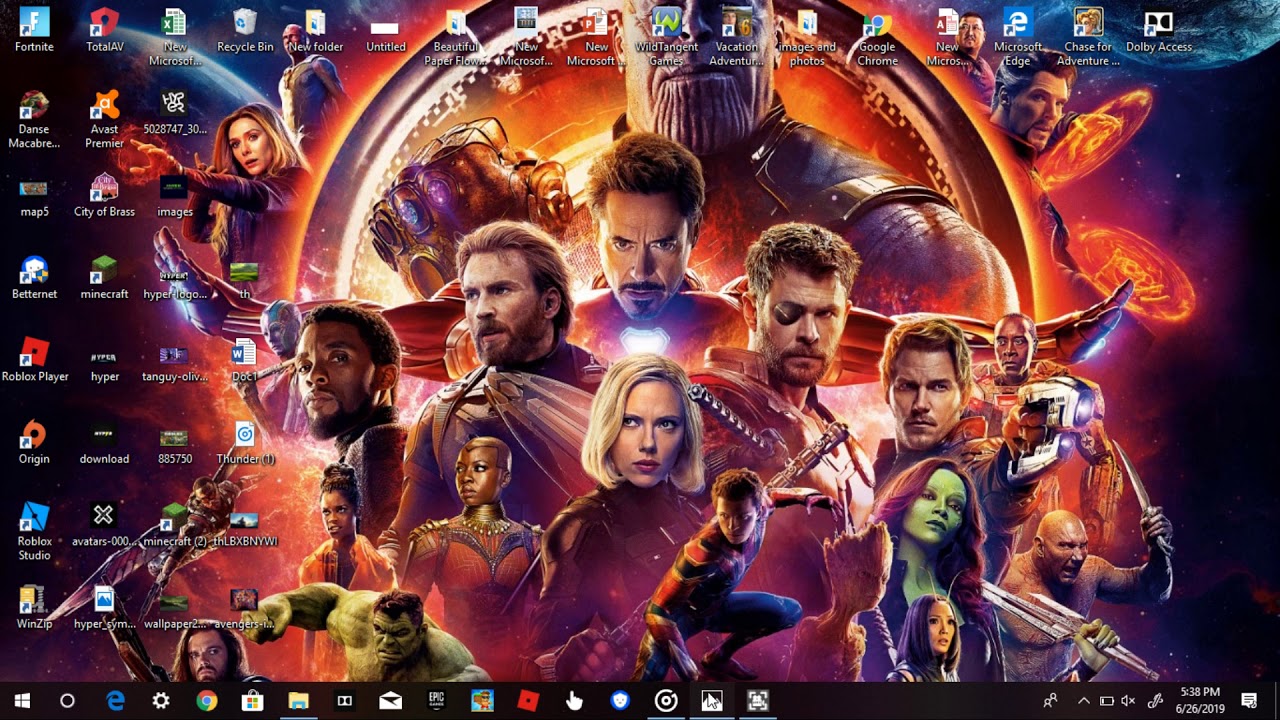The height and width of the screenshot is (720, 1280).
Task: Launch Epic Games from taskbar
Action: 437,701
